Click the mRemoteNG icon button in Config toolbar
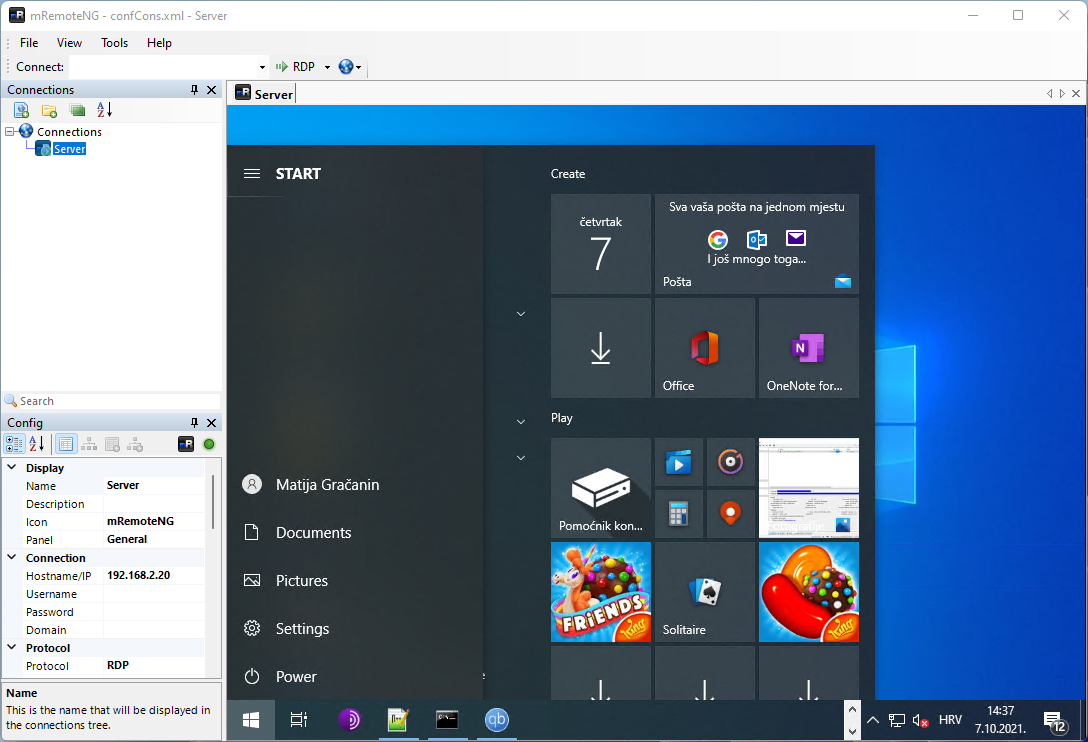 186,444
